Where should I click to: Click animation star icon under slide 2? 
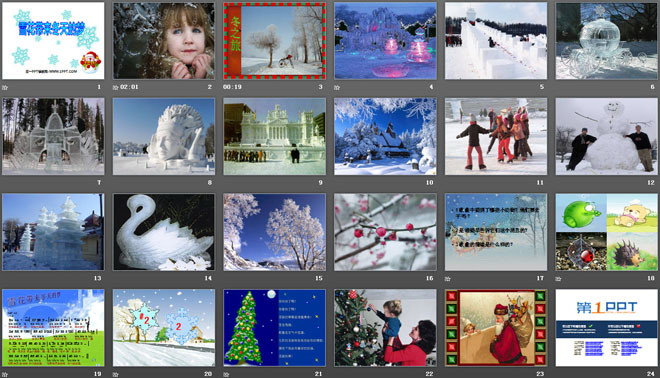tap(115, 88)
